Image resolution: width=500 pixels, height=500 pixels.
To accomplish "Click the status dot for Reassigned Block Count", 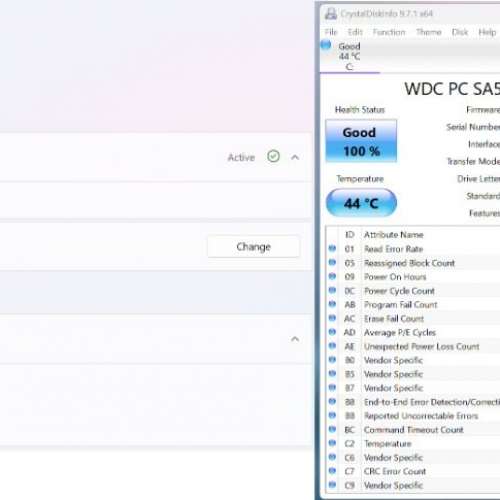I will [332, 262].
